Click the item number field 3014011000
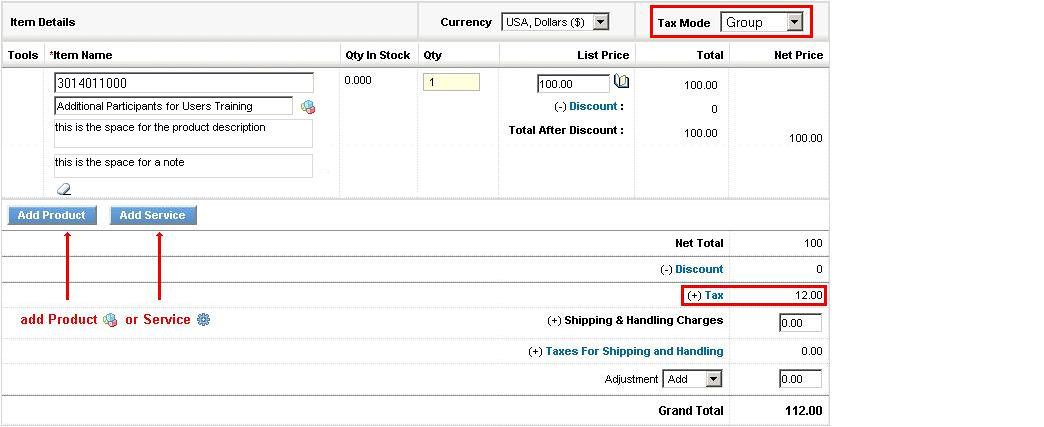 [184, 83]
